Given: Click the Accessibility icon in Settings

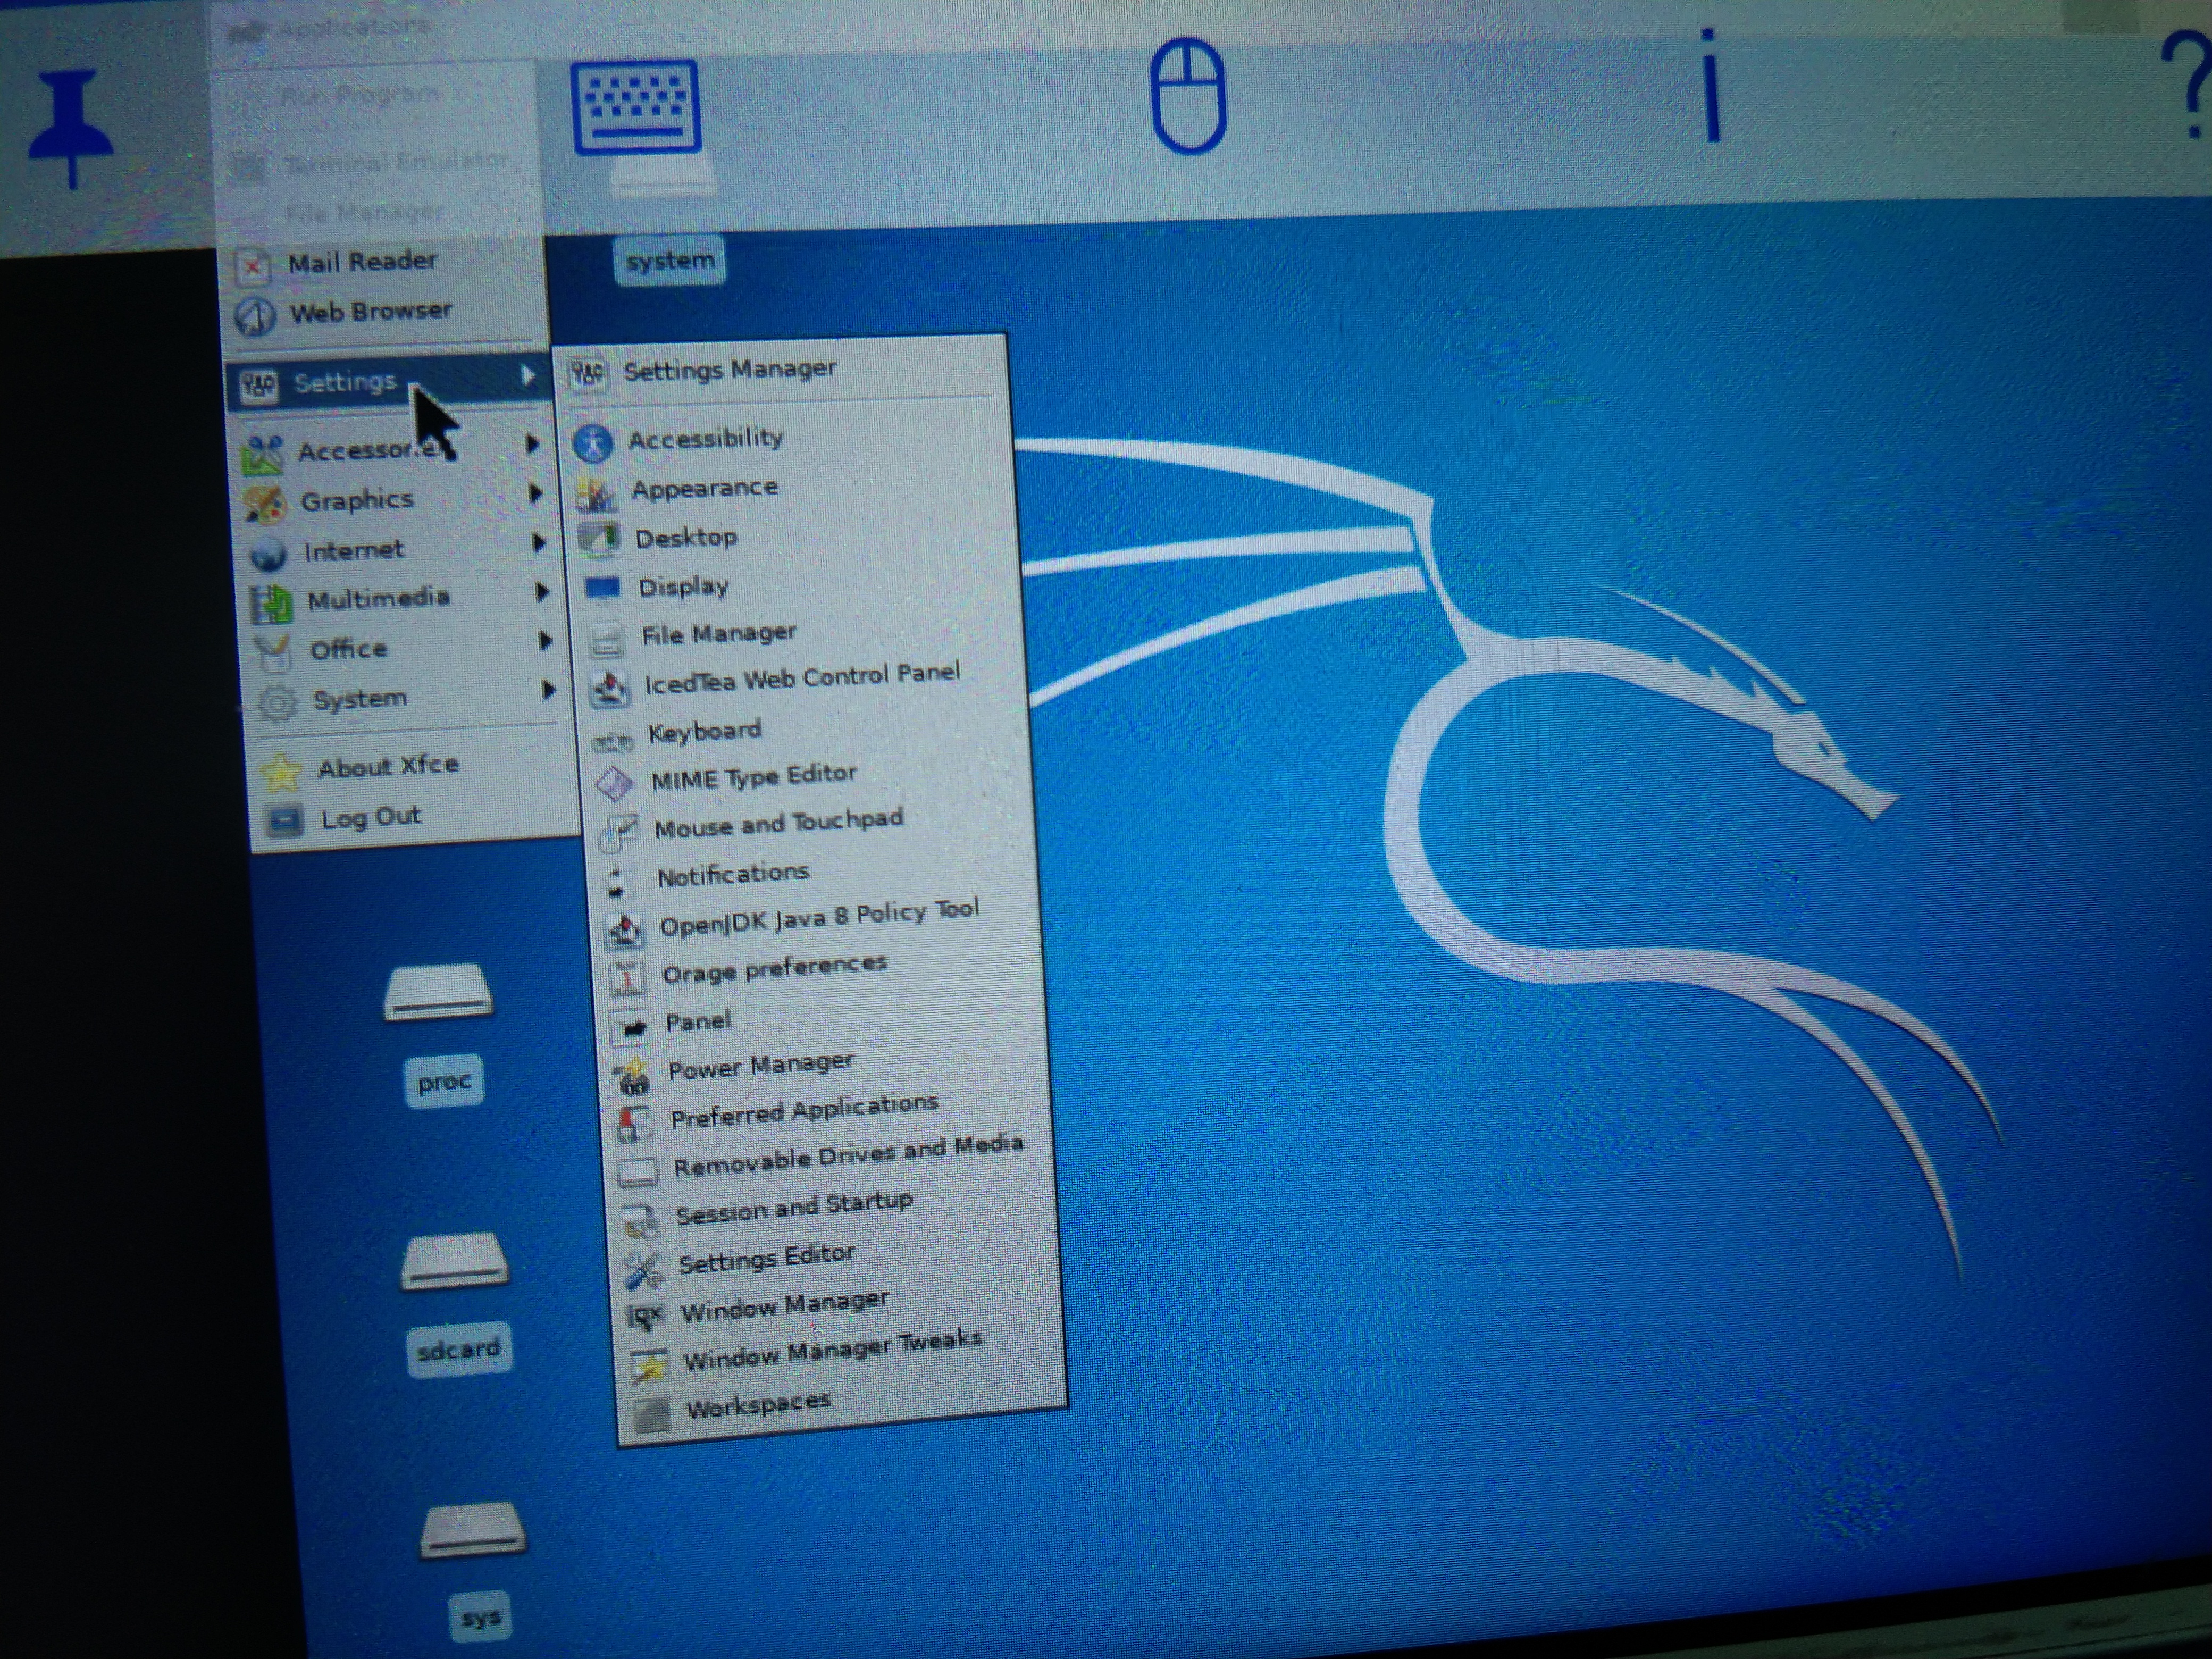Looking at the screenshot, I should [x=593, y=443].
